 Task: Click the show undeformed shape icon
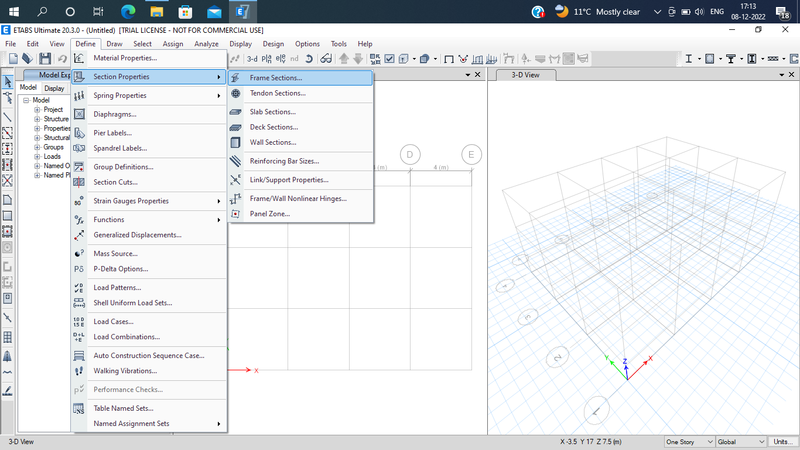tap(448, 59)
